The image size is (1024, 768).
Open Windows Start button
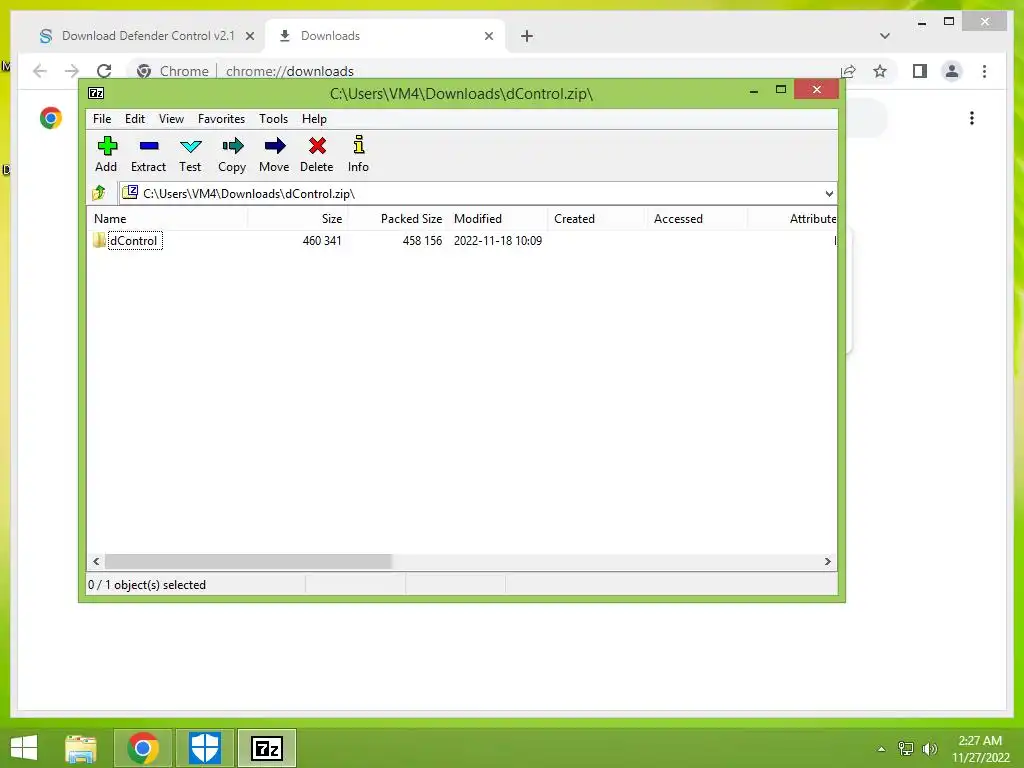[x=24, y=748]
